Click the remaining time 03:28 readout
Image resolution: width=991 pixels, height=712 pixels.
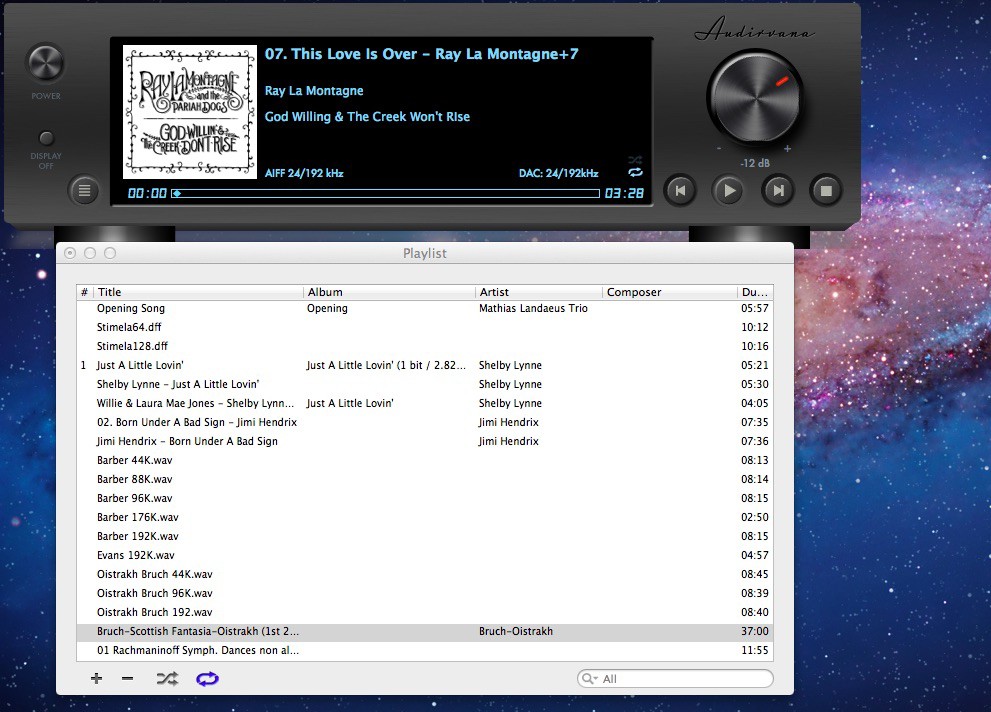coord(624,193)
